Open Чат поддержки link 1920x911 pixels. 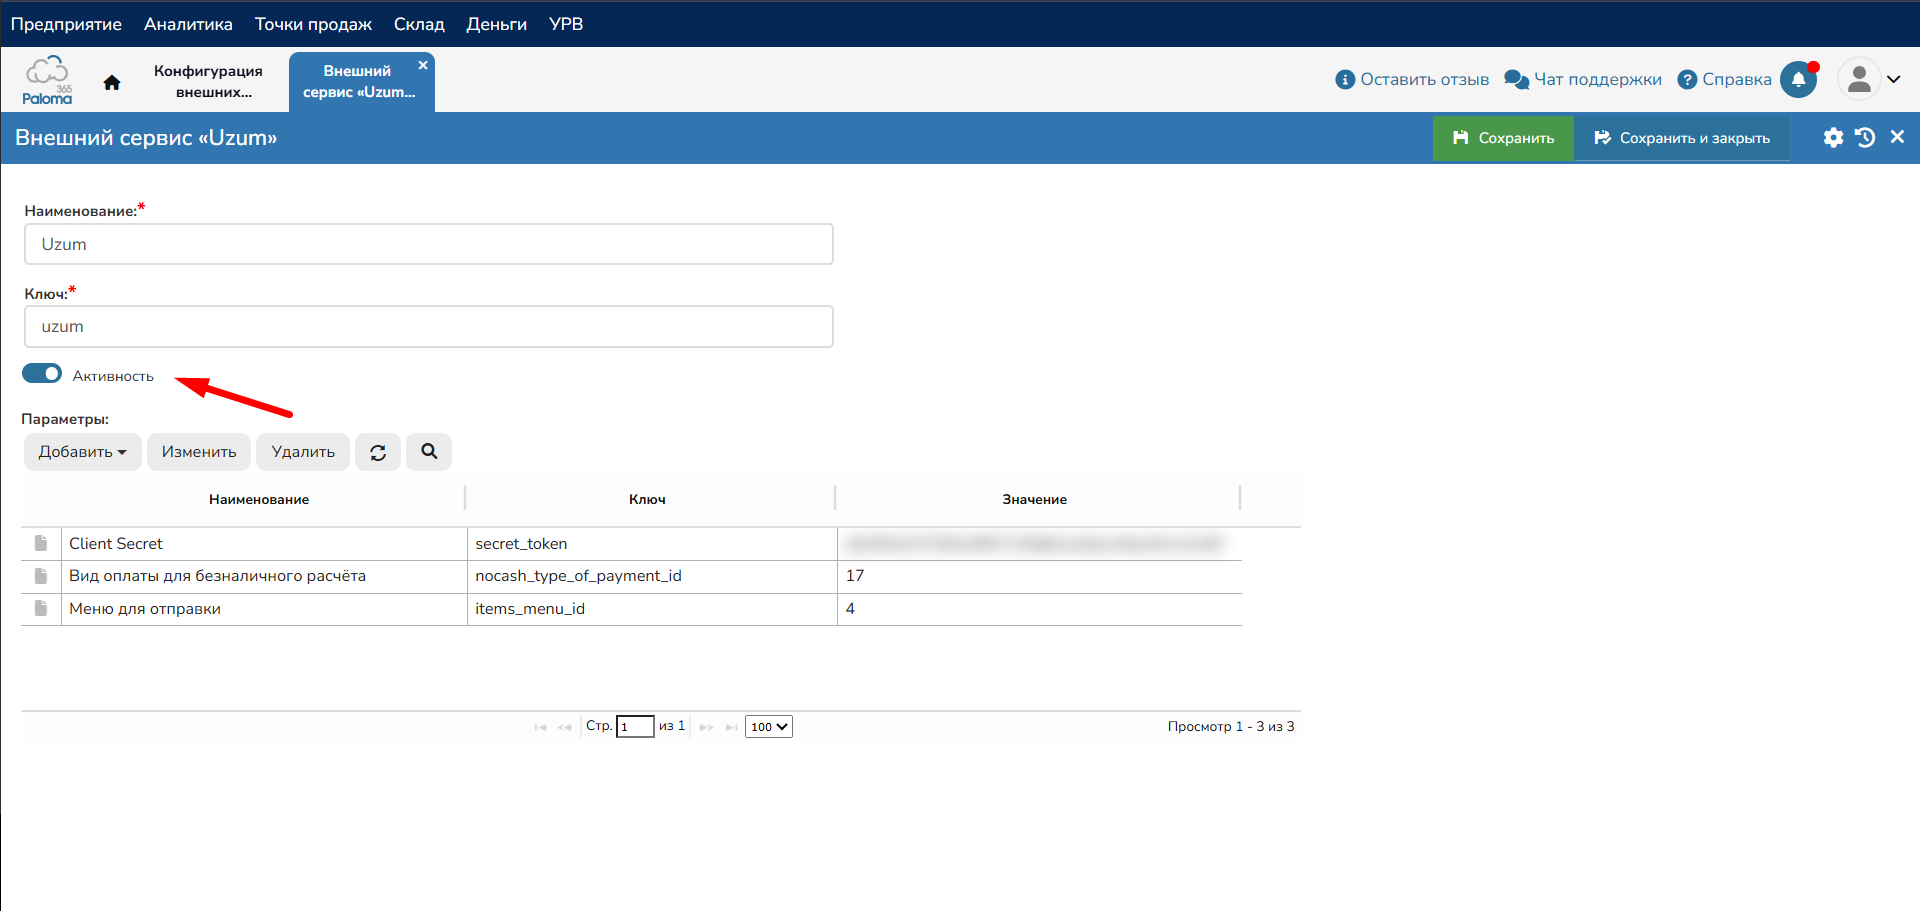1583,80
